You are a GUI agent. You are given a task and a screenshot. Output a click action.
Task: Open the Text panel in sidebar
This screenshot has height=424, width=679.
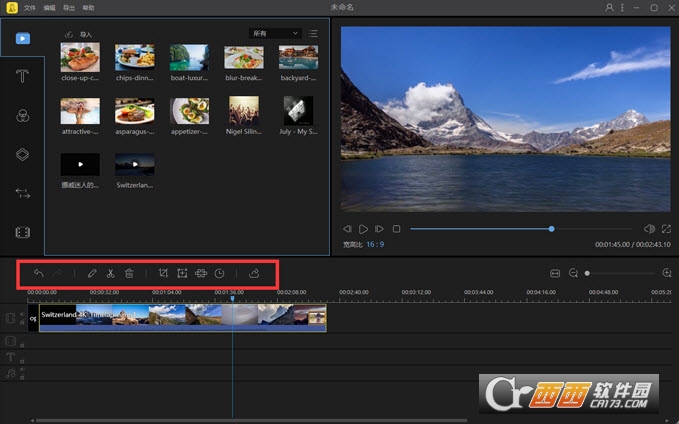(x=23, y=77)
